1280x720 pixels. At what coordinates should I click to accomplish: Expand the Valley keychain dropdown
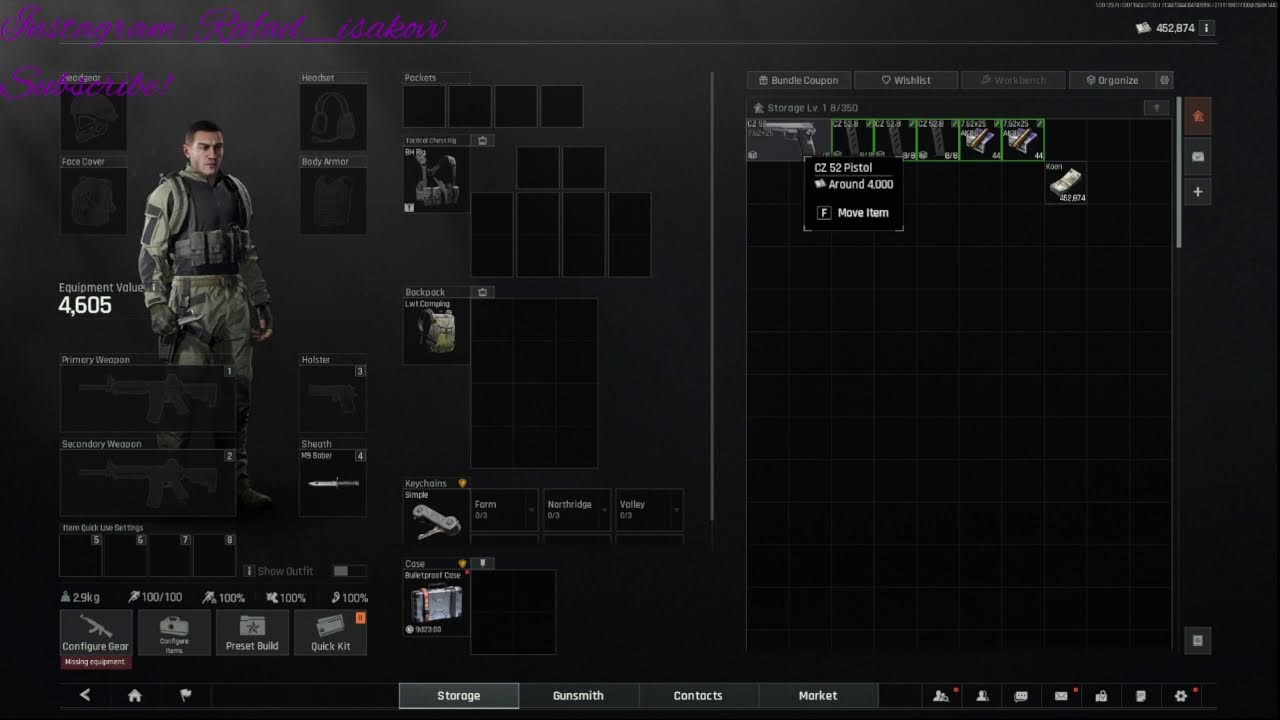677,510
